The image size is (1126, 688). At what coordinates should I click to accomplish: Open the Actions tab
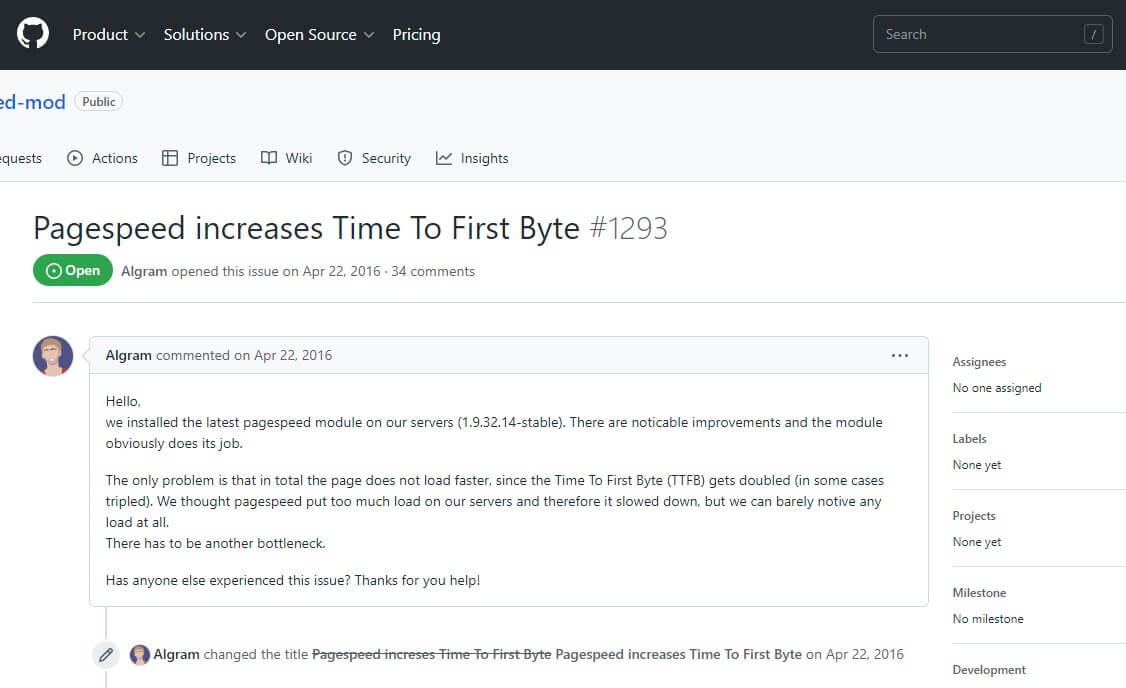102,158
